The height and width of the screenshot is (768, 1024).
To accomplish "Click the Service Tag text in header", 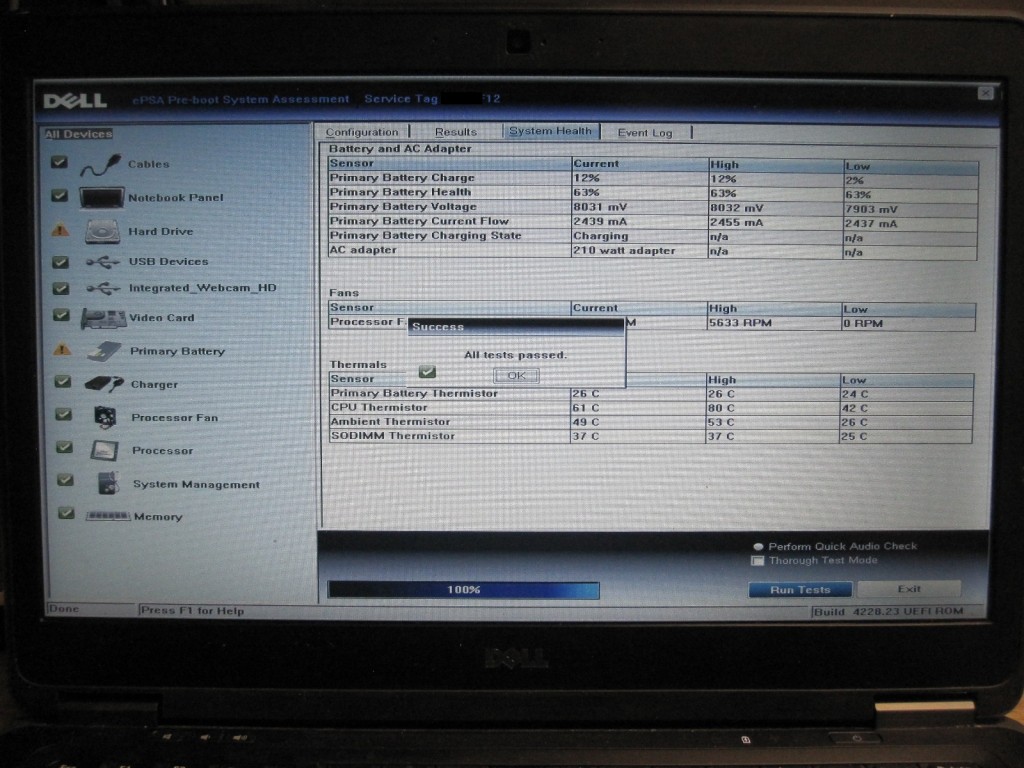I will click(x=401, y=99).
